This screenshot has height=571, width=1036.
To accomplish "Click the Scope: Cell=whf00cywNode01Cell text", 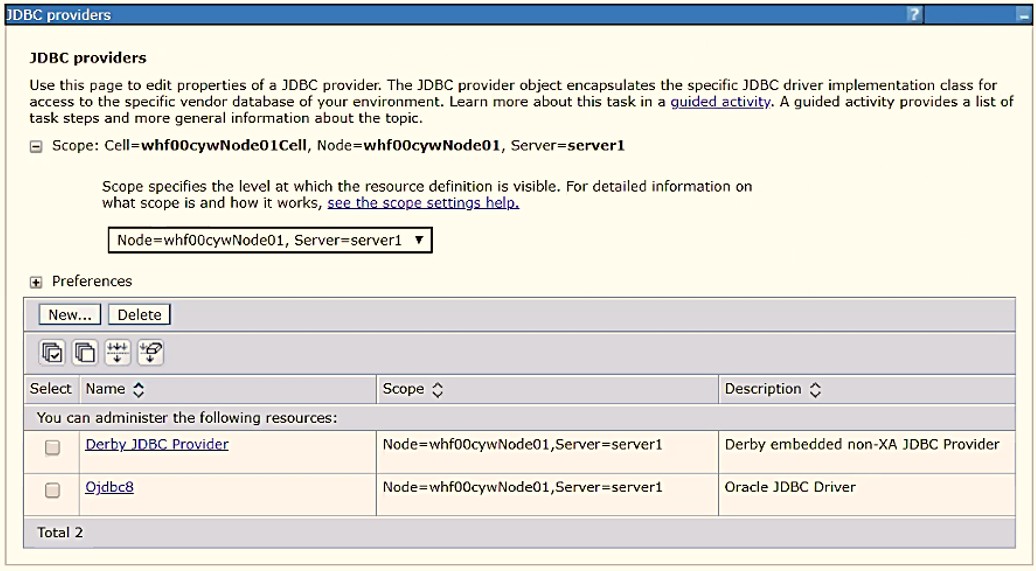I will click(180, 145).
